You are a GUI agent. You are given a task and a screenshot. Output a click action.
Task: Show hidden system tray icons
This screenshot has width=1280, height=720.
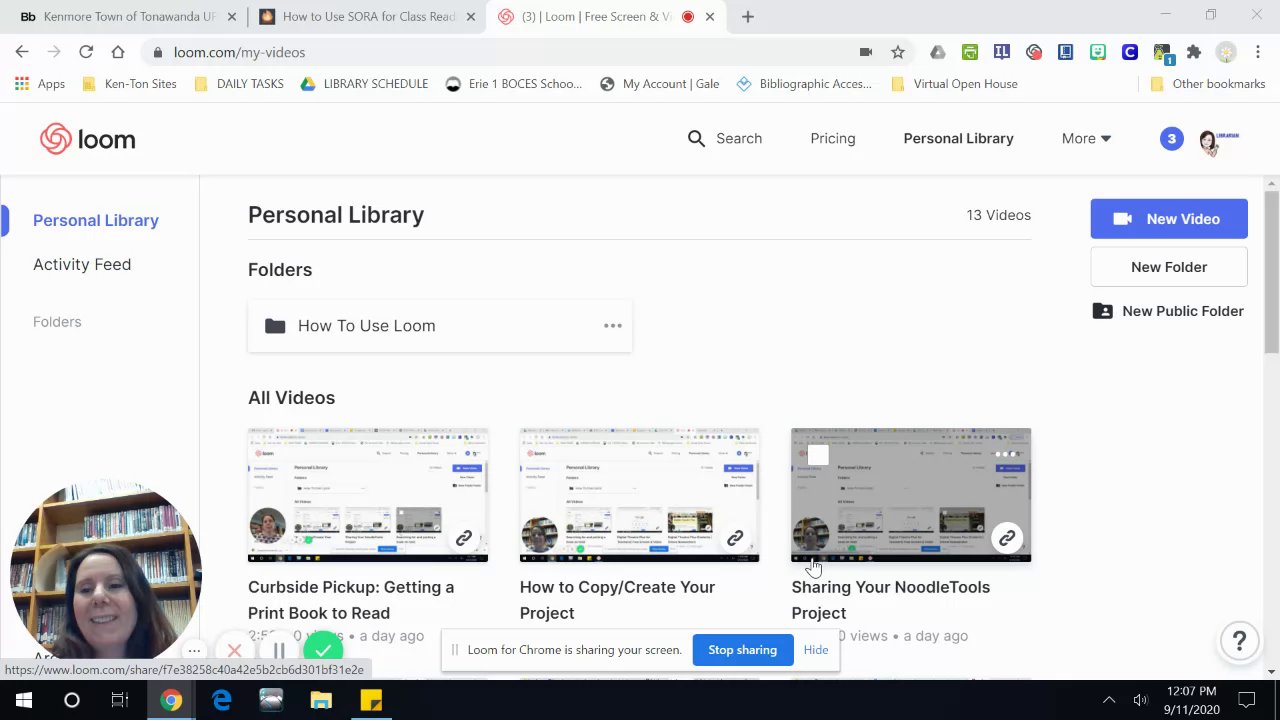tap(1108, 700)
